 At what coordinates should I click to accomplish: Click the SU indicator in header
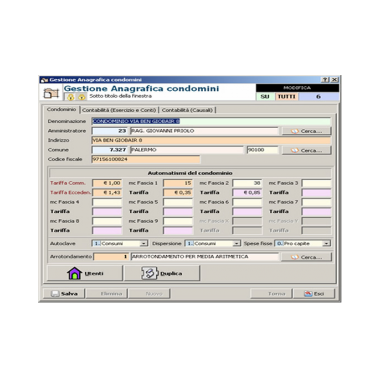coord(265,96)
